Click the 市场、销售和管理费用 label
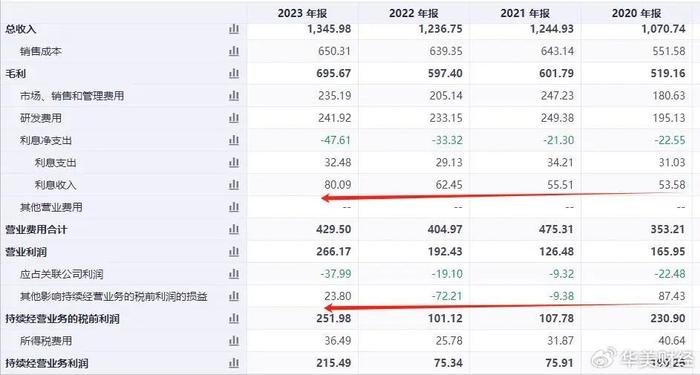 72,96
